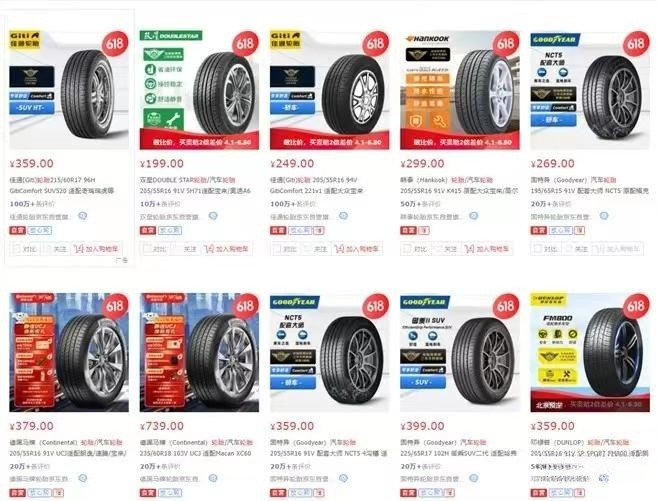Click chat icon under ¥379 Continental tire

coord(83,478)
